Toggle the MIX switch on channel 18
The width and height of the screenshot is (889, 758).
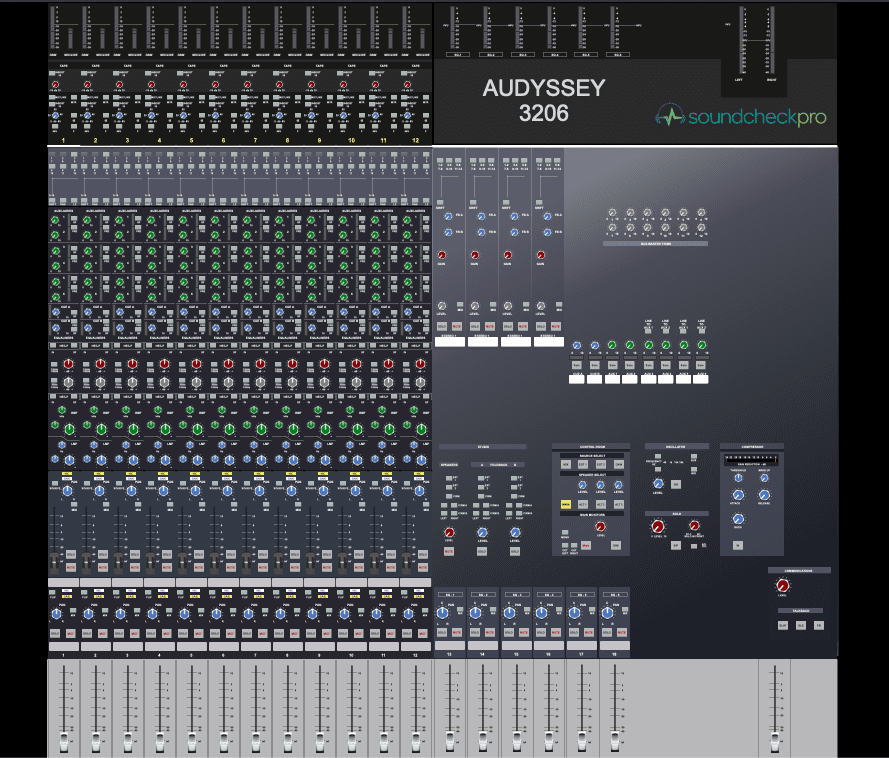point(623,610)
